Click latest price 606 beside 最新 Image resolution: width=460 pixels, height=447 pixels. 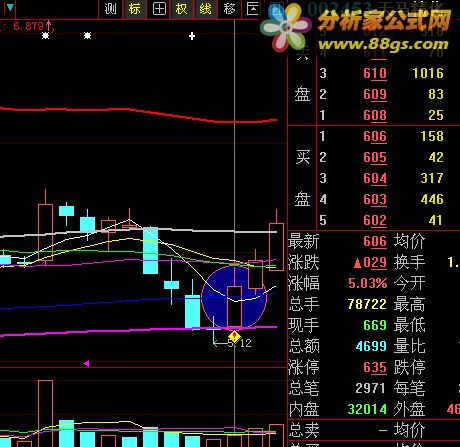[x=375, y=241]
